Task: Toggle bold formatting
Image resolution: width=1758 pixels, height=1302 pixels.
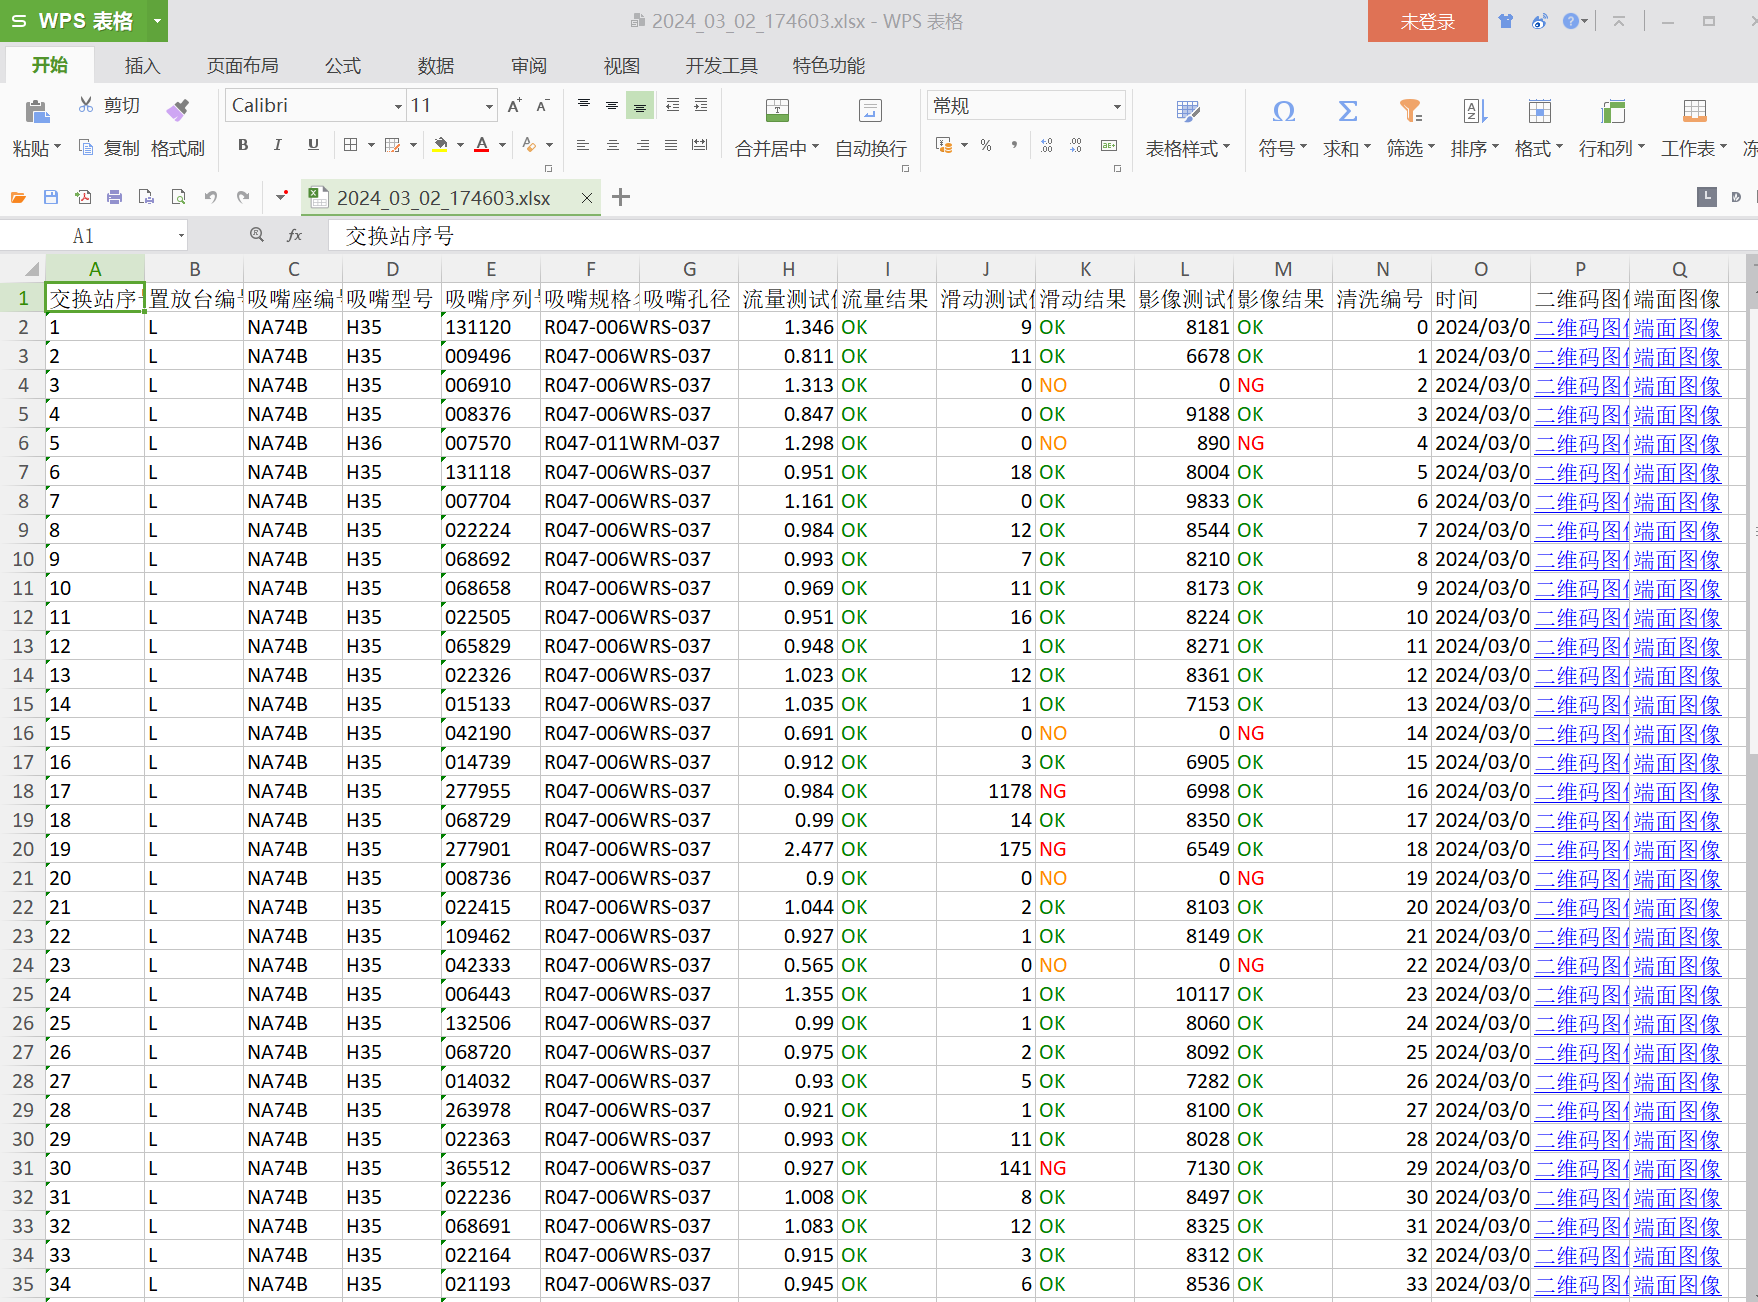Action: [x=243, y=145]
